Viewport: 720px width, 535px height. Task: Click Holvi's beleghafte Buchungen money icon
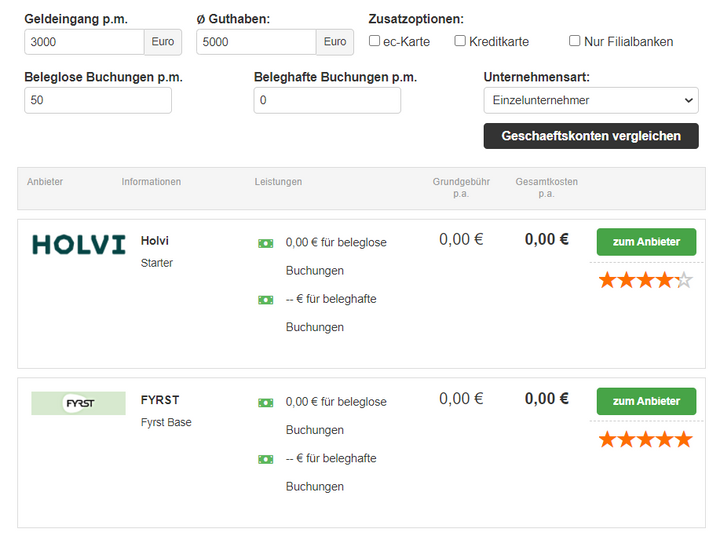point(265,300)
